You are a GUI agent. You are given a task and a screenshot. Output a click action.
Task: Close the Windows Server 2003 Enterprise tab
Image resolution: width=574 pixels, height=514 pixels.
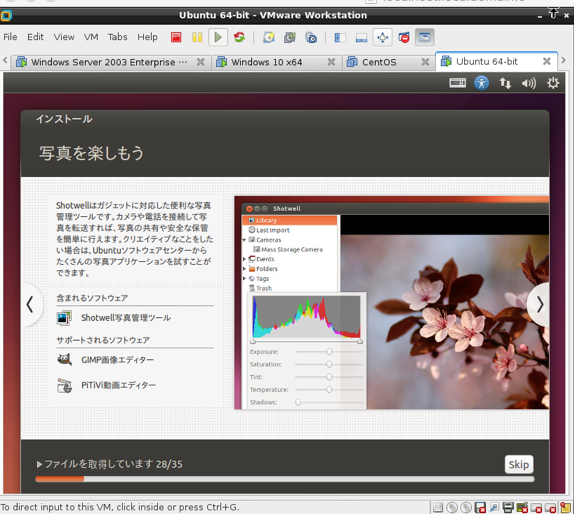pyautogui.click(x=201, y=62)
